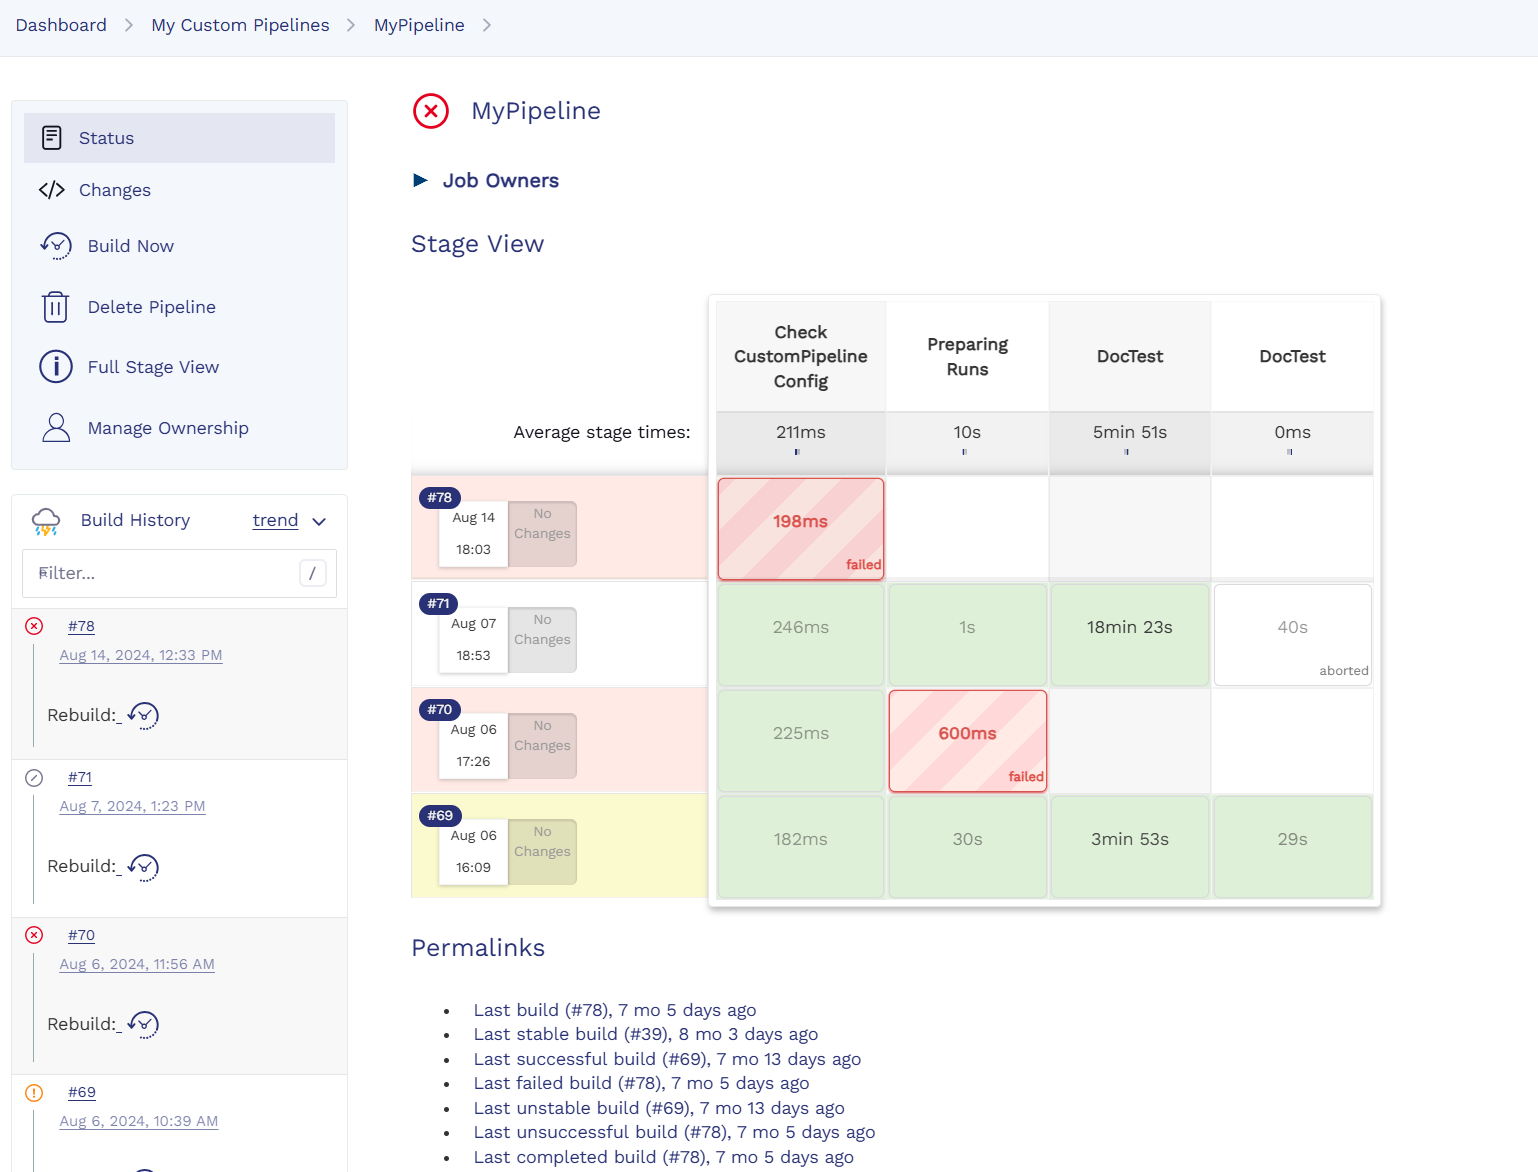The width and height of the screenshot is (1538, 1172).
Task: Open Last successful build (#69) permalink
Action: (x=667, y=1059)
